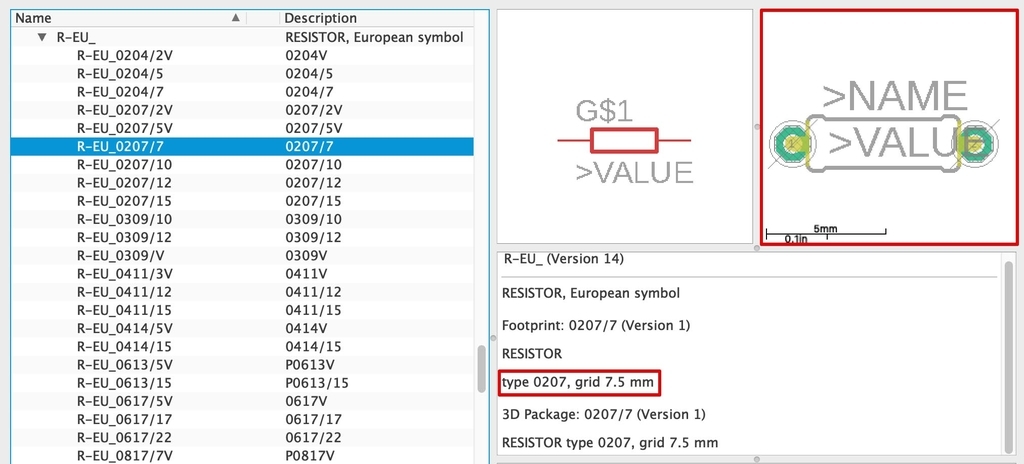The width and height of the screenshot is (1024, 464).
Task: Click 'type 0207, grid 7.5 mm' text
Action: coord(578,382)
